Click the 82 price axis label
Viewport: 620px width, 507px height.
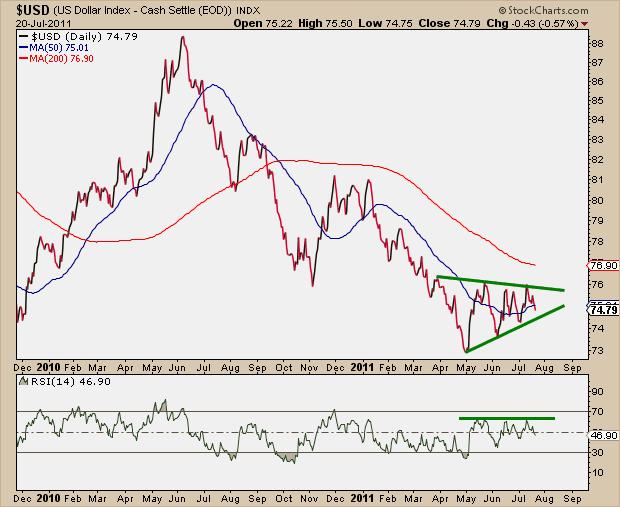pos(597,160)
